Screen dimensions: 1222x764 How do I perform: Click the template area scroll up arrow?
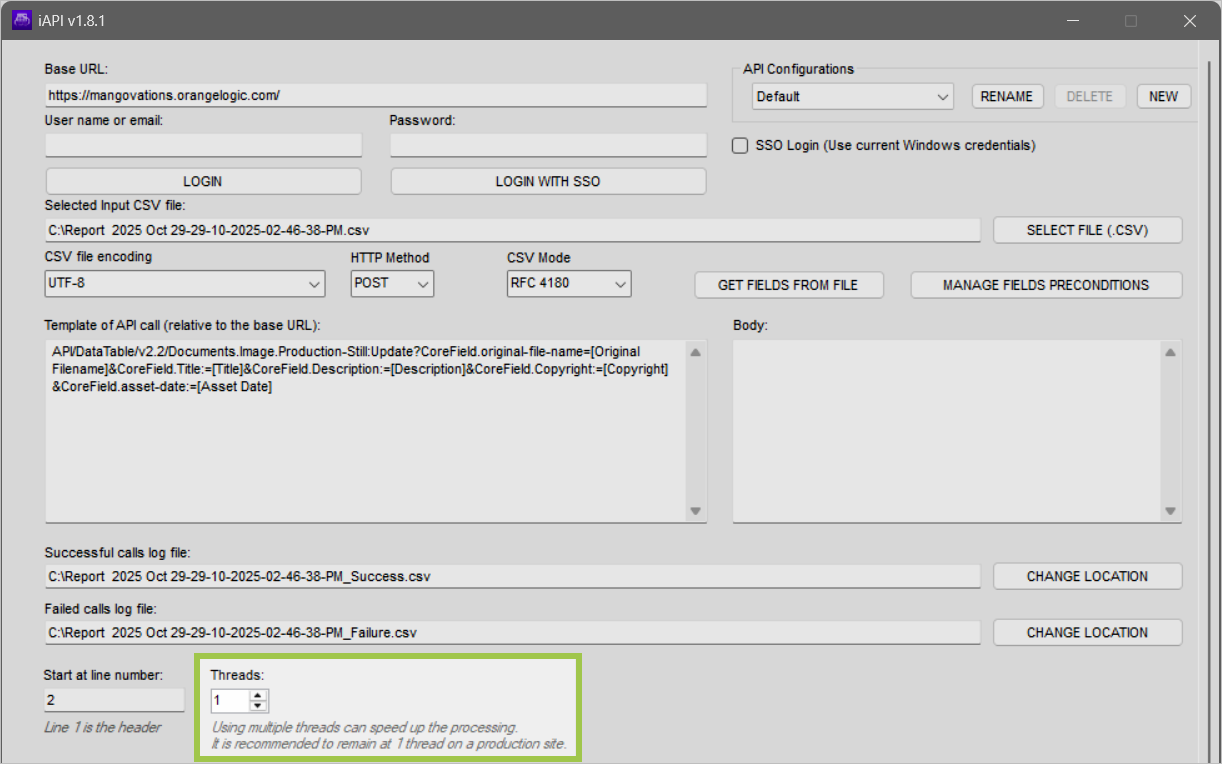696,352
